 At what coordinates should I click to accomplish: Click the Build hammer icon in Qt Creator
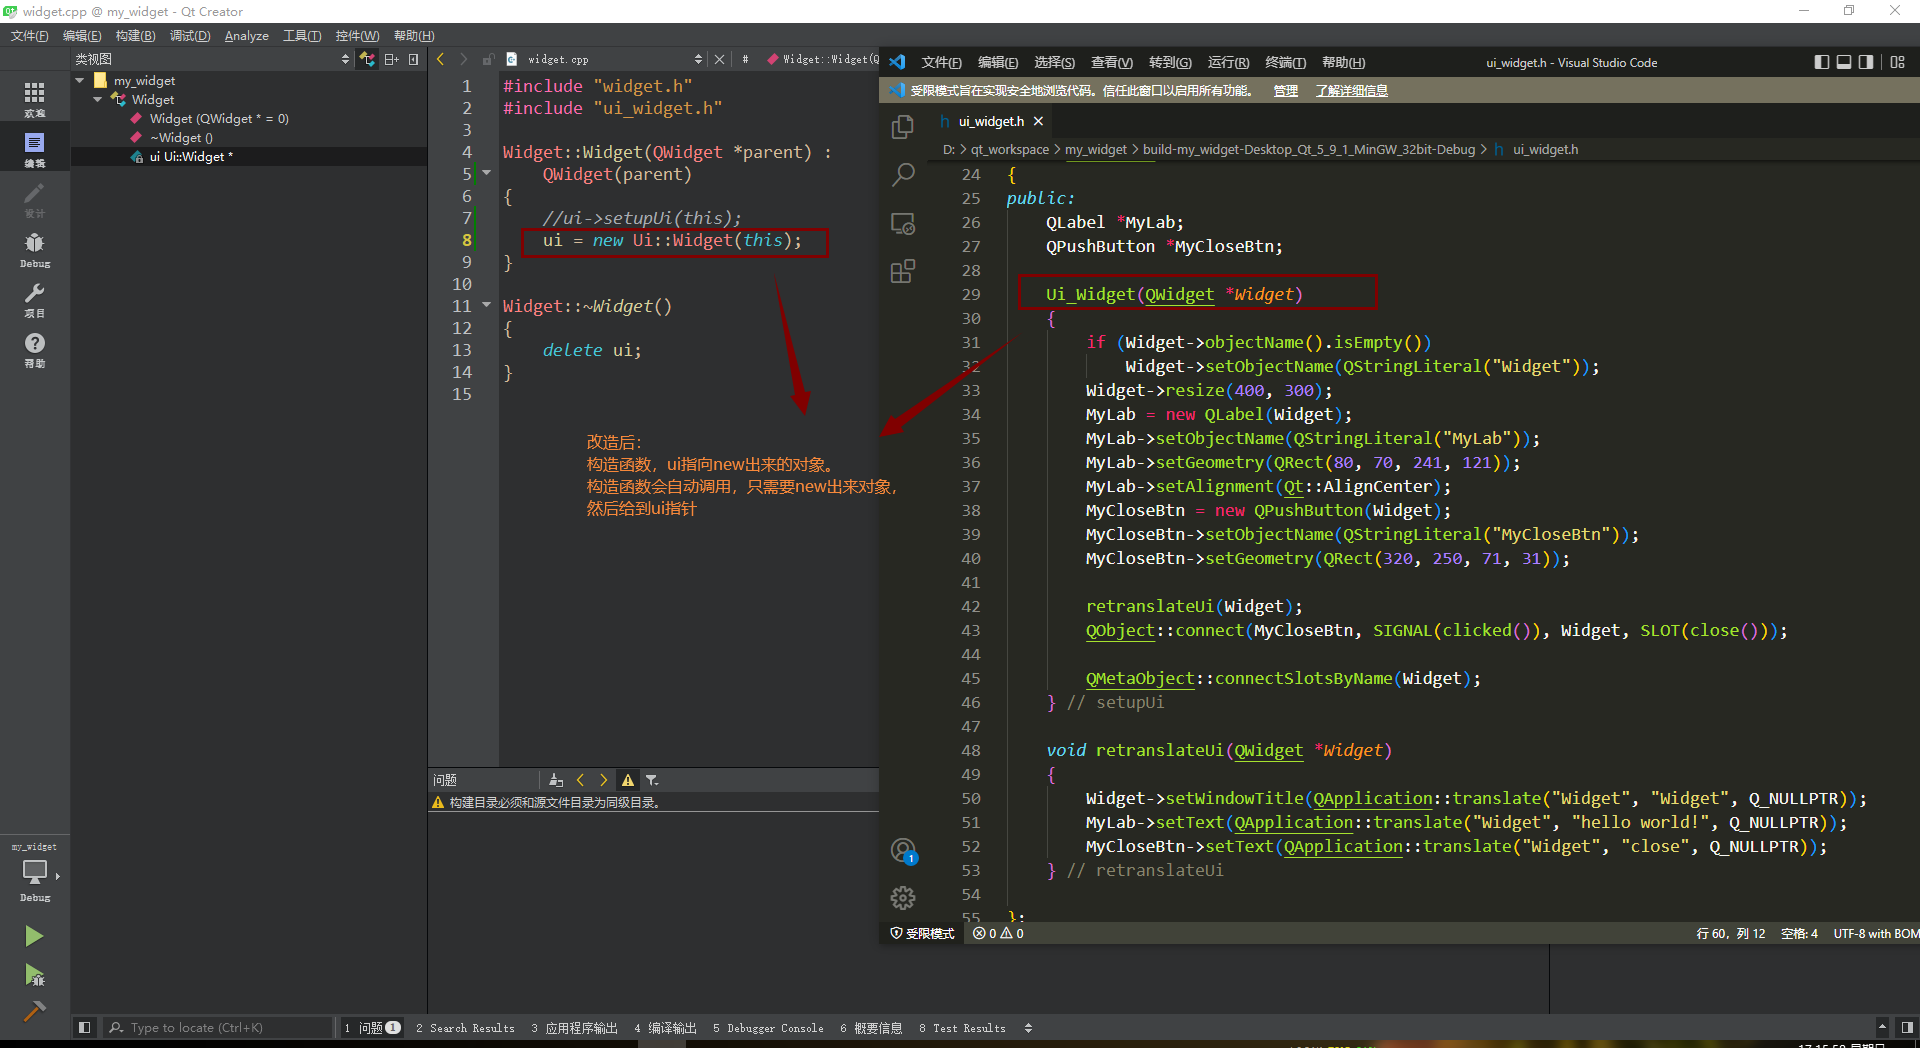pyautogui.click(x=34, y=1011)
